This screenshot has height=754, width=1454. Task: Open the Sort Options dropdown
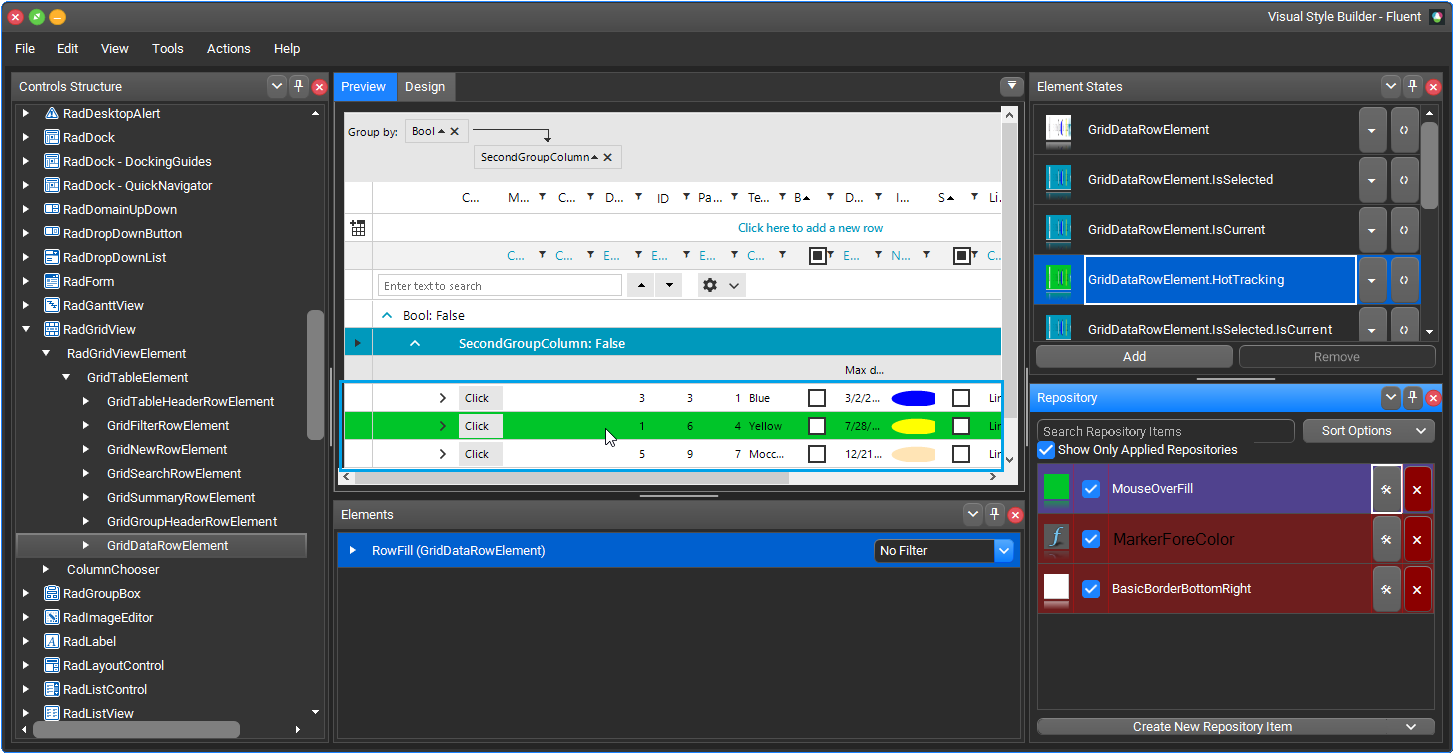[x=1369, y=431]
